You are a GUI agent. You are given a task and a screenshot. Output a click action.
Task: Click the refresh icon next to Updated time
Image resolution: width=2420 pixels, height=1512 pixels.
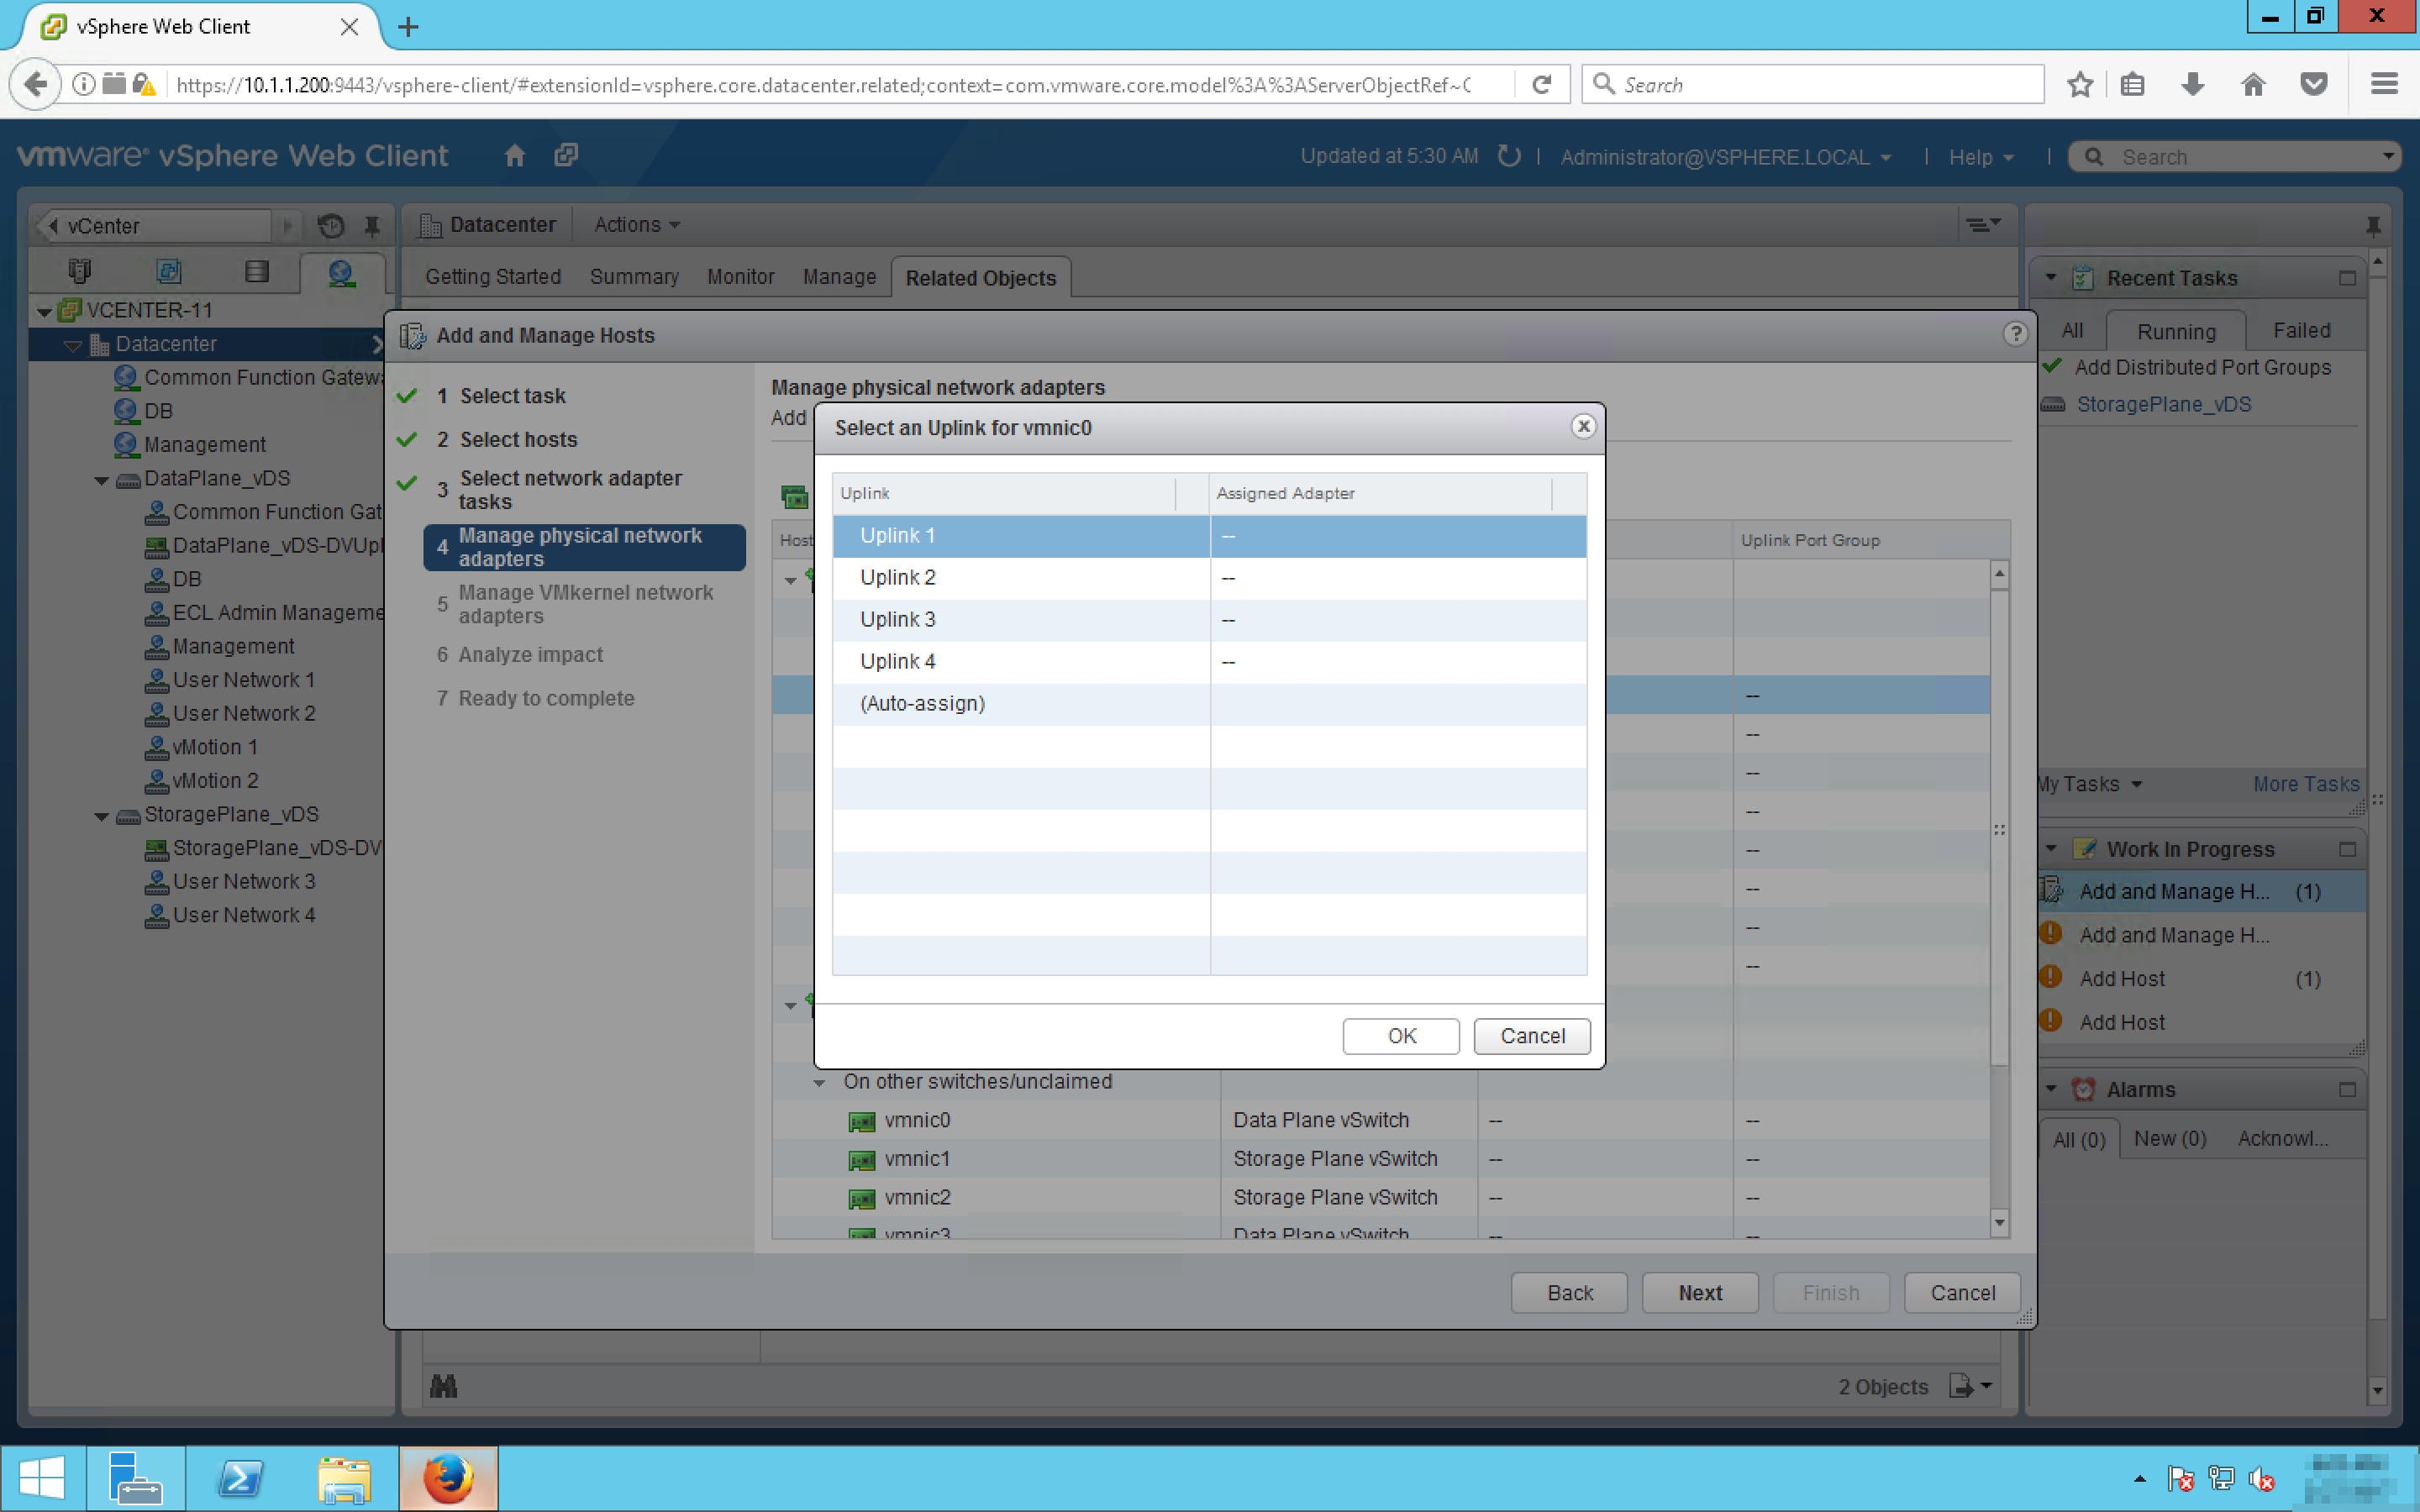point(1509,156)
